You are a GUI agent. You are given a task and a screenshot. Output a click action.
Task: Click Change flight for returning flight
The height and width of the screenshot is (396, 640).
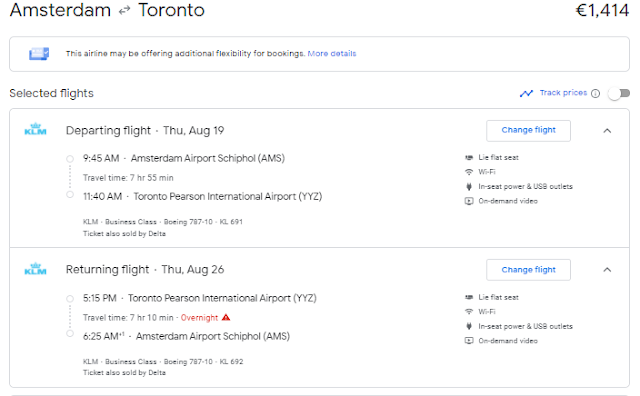click(528, 270)
